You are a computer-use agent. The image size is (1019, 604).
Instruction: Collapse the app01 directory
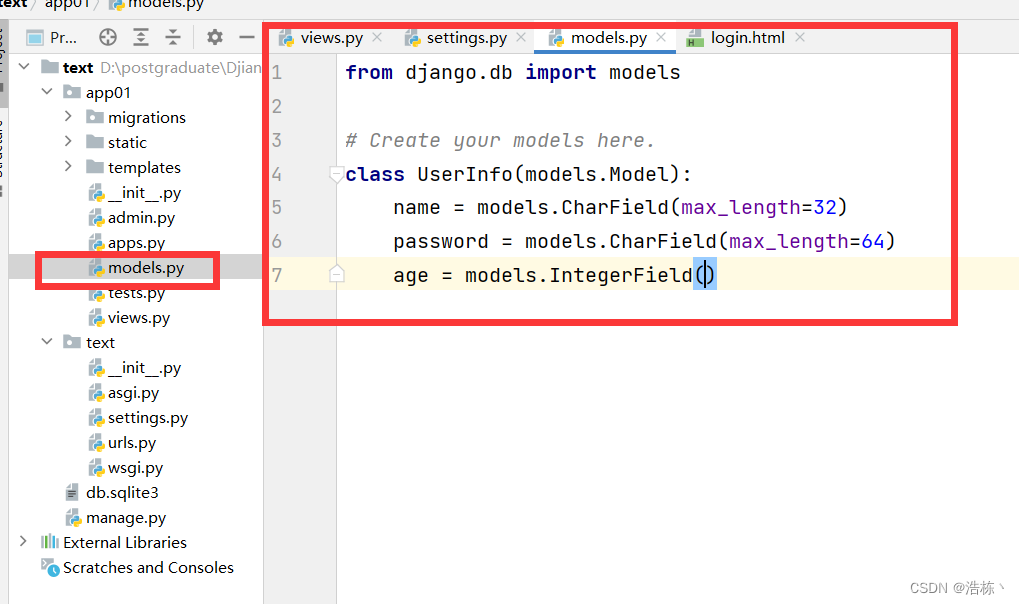(x=45, y=92)
